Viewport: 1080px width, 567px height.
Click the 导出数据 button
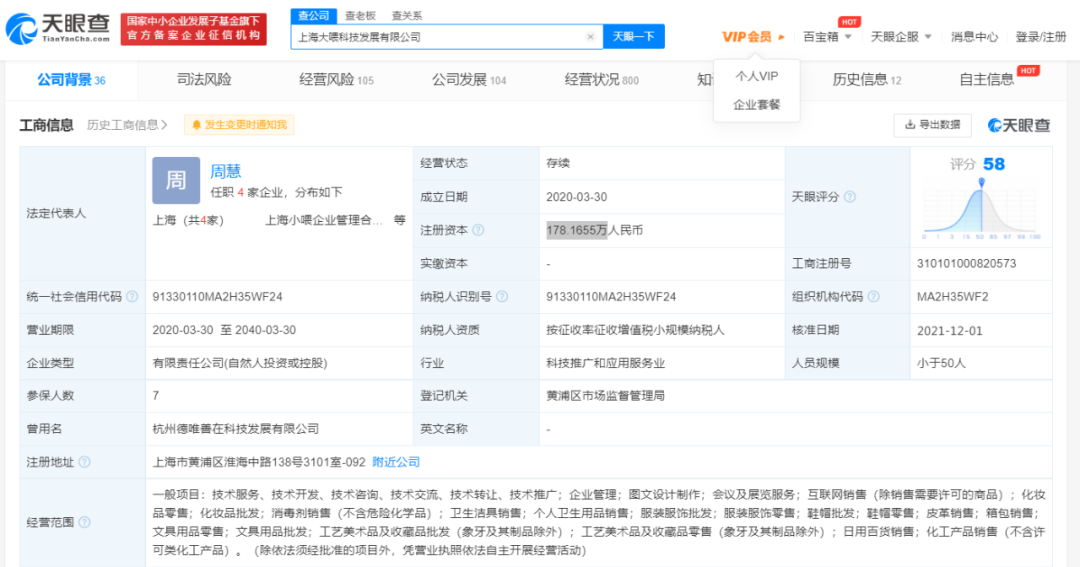click(x=933, y=125)
